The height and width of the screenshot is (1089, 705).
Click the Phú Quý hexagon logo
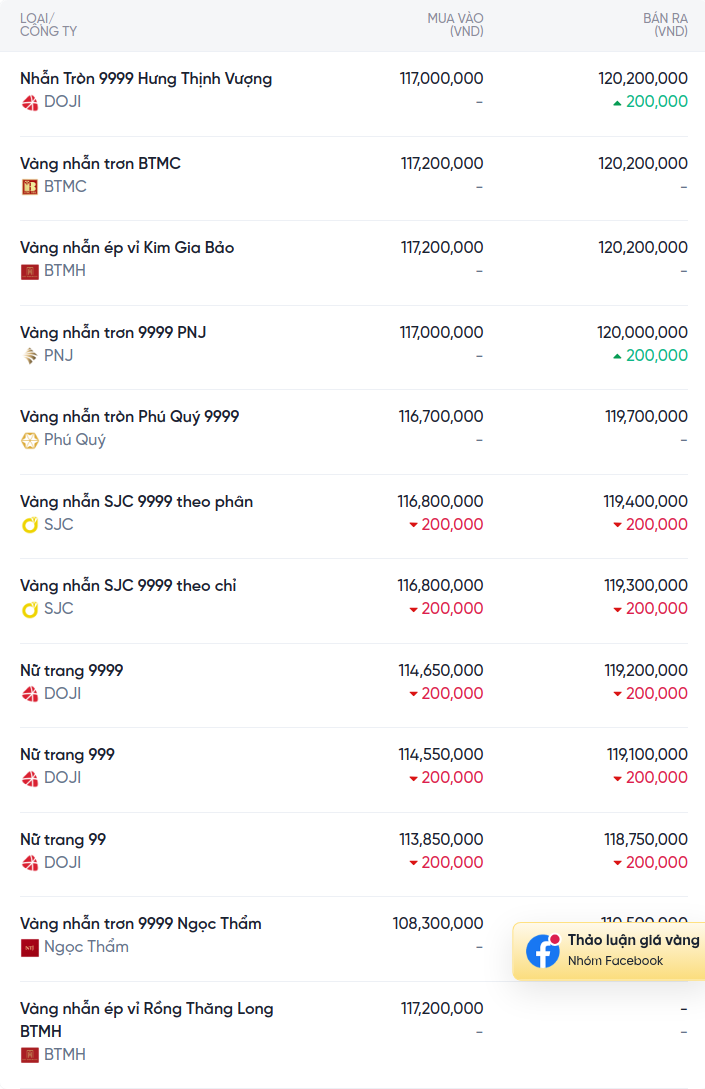point(30,440)
